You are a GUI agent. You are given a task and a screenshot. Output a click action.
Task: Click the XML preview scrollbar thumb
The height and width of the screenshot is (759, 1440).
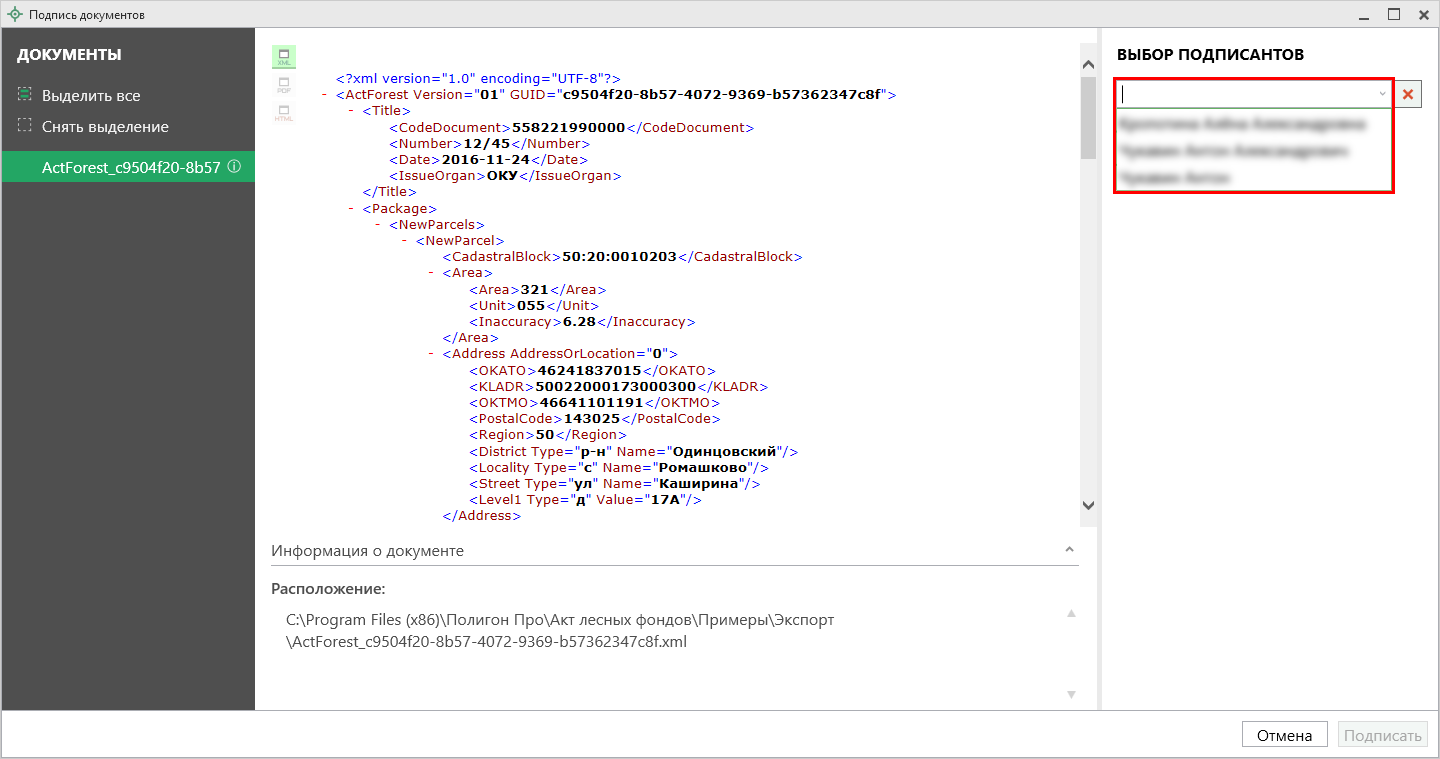[1088, 116]
